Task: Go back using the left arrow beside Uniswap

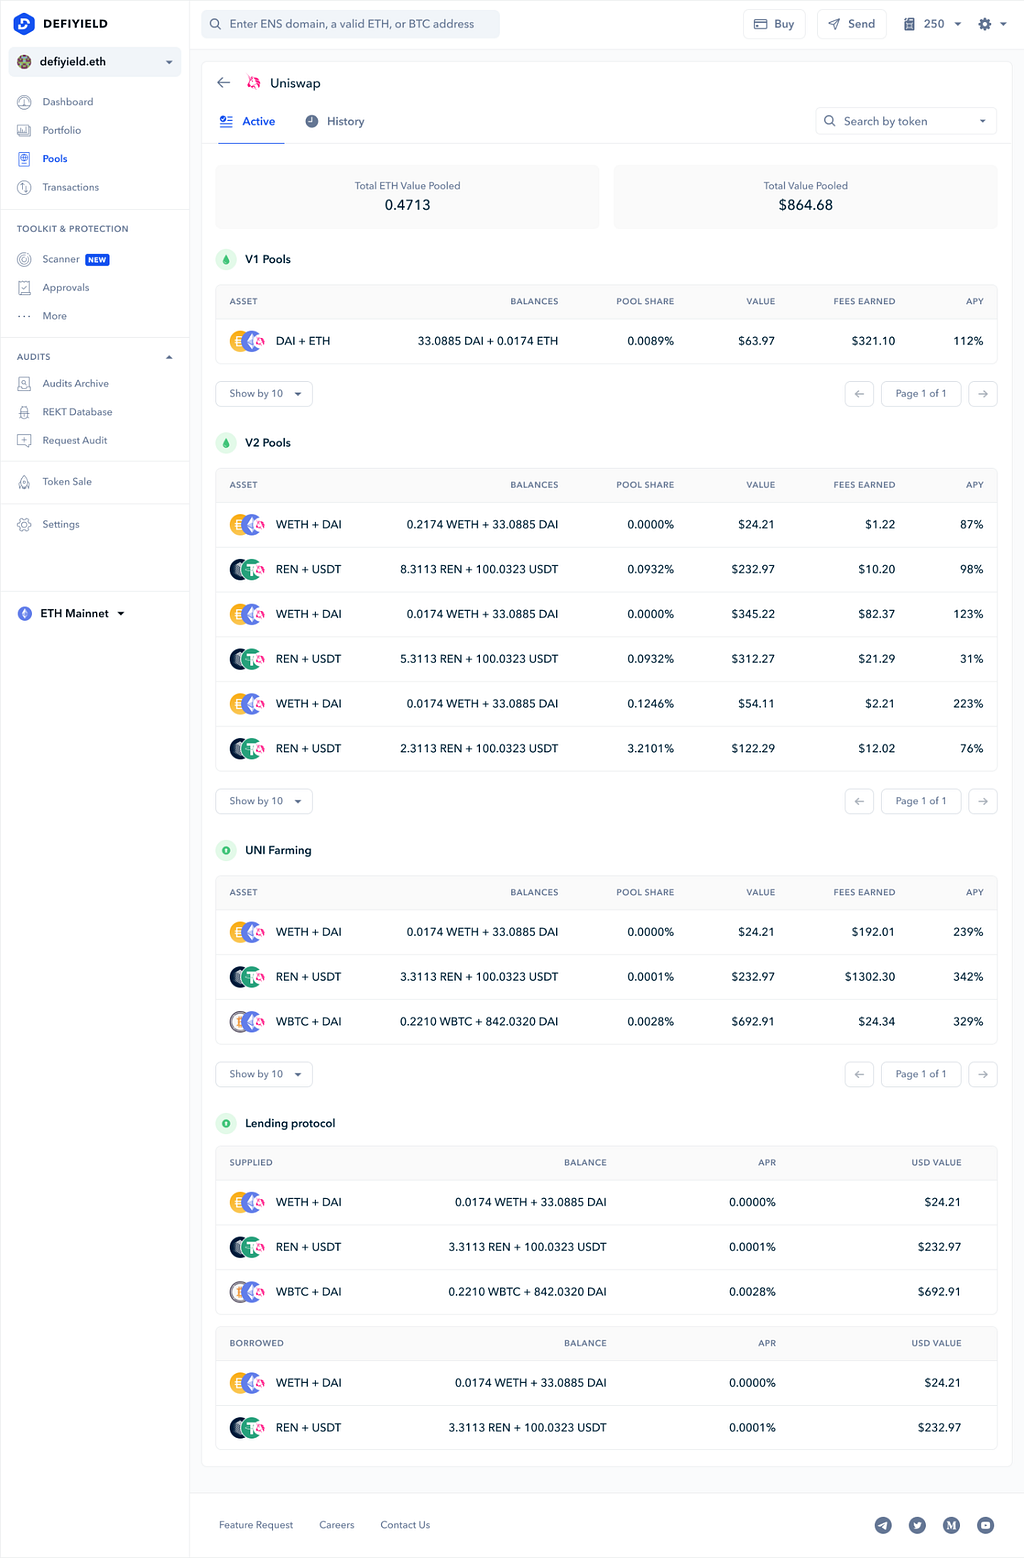Action: (x=224, y=83)
